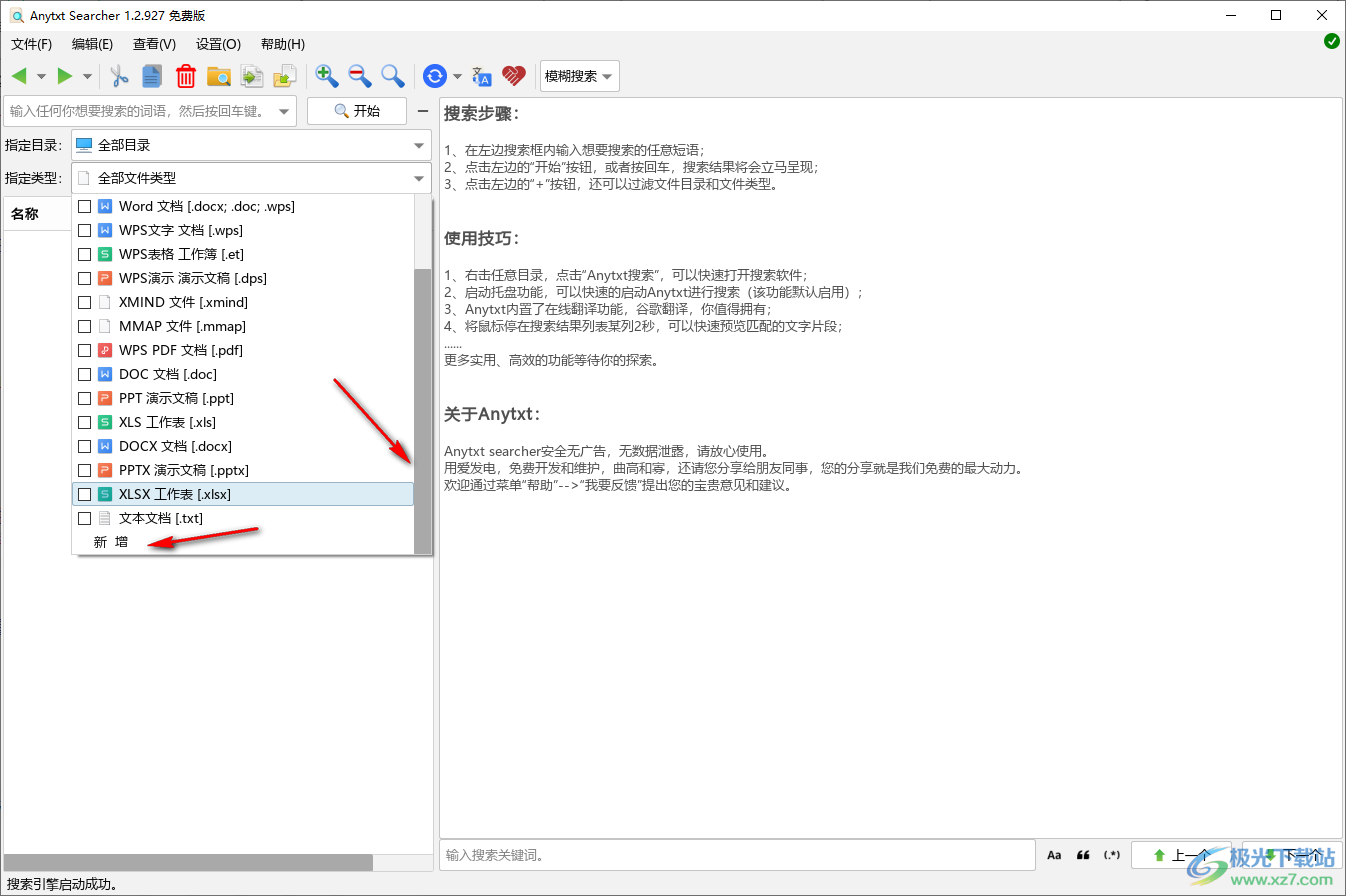Click the 搜索引擎启动成功 status bar text

coord(63,884)
